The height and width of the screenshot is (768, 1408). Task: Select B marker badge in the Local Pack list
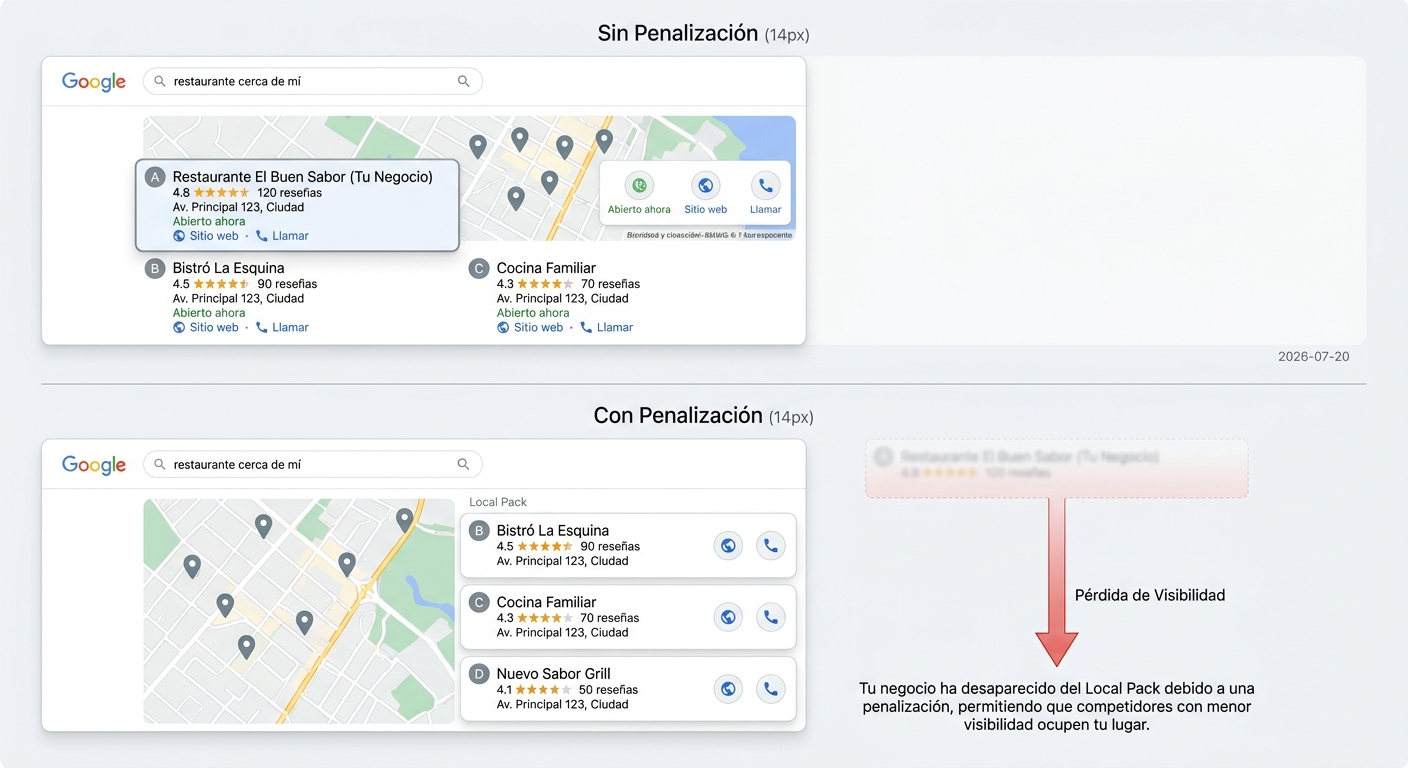coord(479,531)
